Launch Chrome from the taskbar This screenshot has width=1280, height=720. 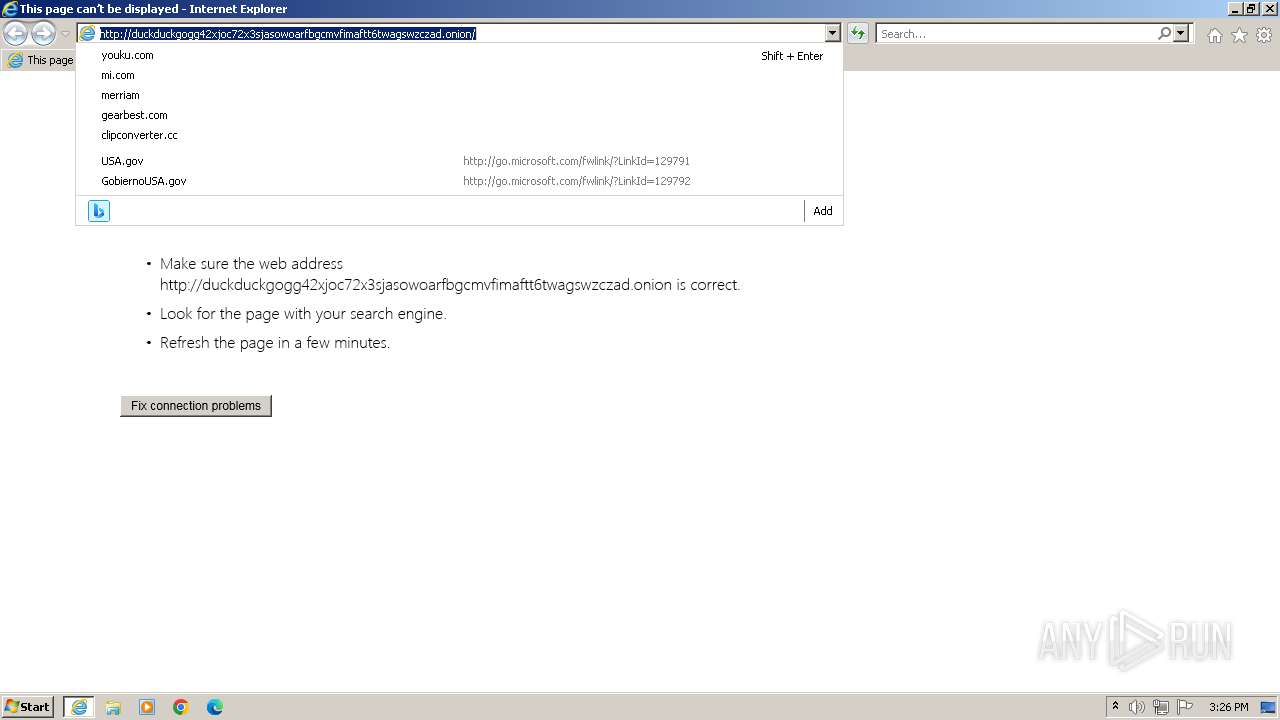point(181,707)
